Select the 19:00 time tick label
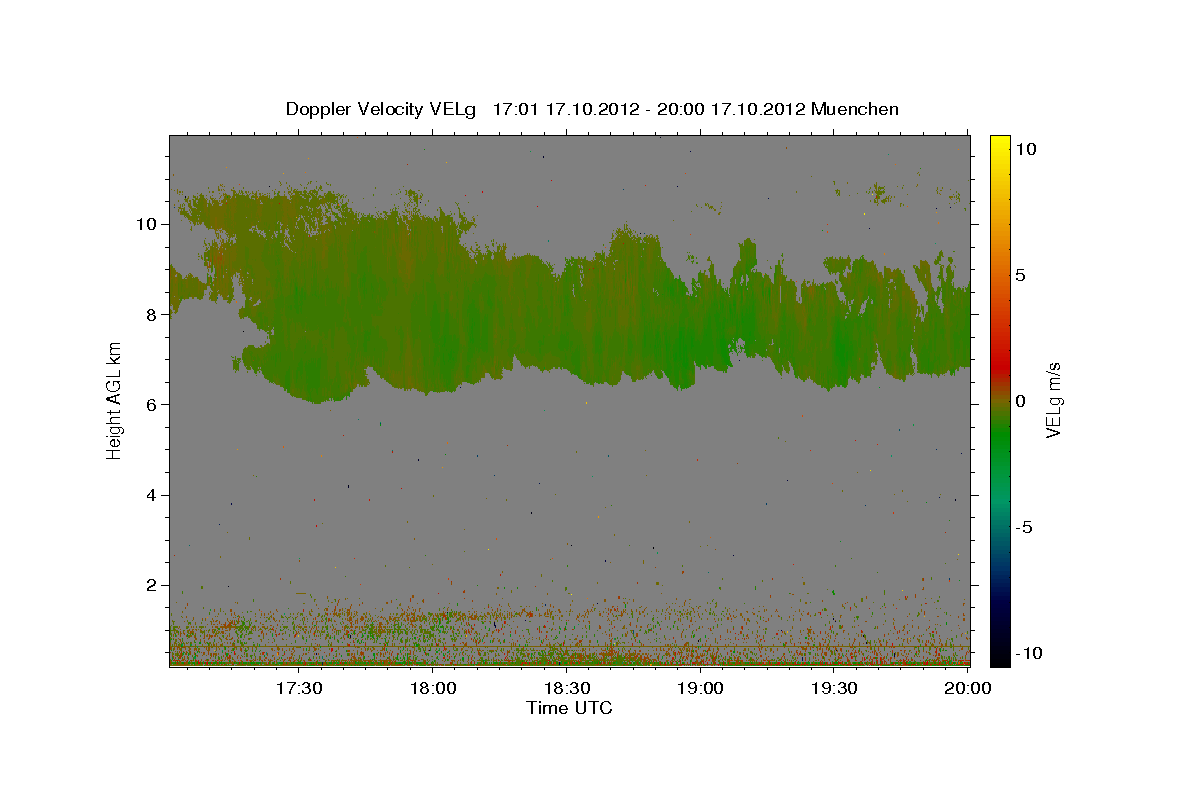This screenshot has height=800, width=1200. 700,688
